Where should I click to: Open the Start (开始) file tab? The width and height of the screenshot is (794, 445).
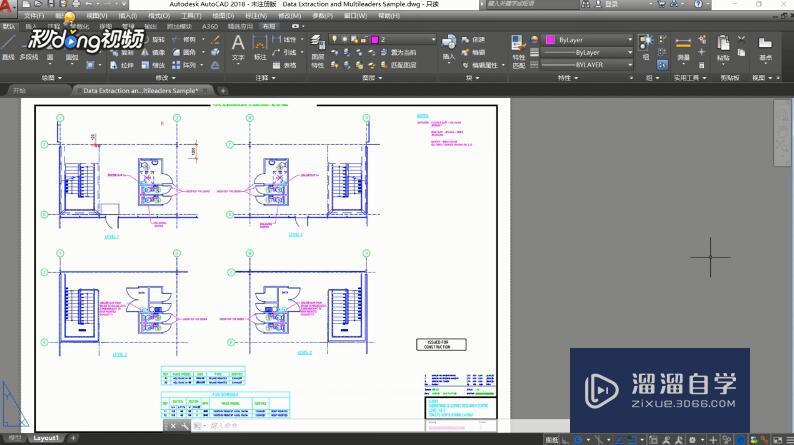[19, 91]
